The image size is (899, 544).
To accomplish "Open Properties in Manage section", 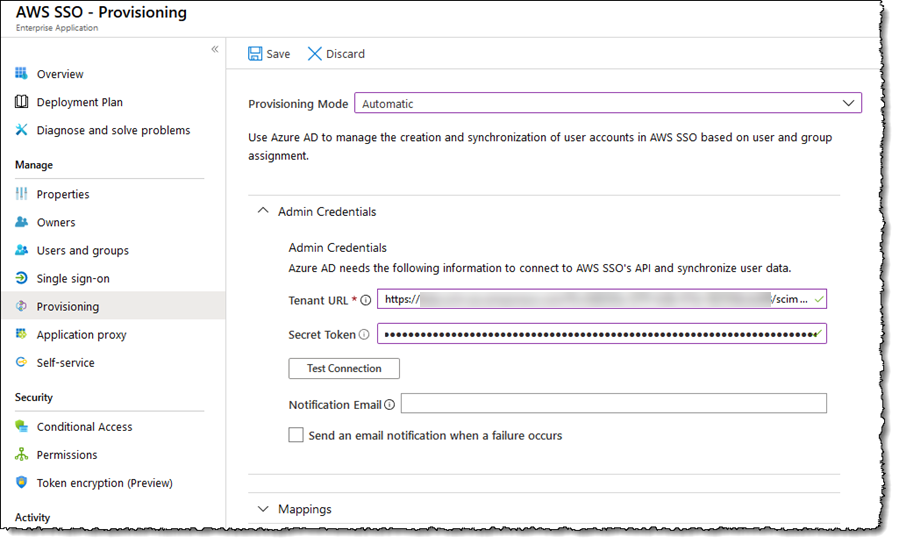I will [x=63, y=194].
